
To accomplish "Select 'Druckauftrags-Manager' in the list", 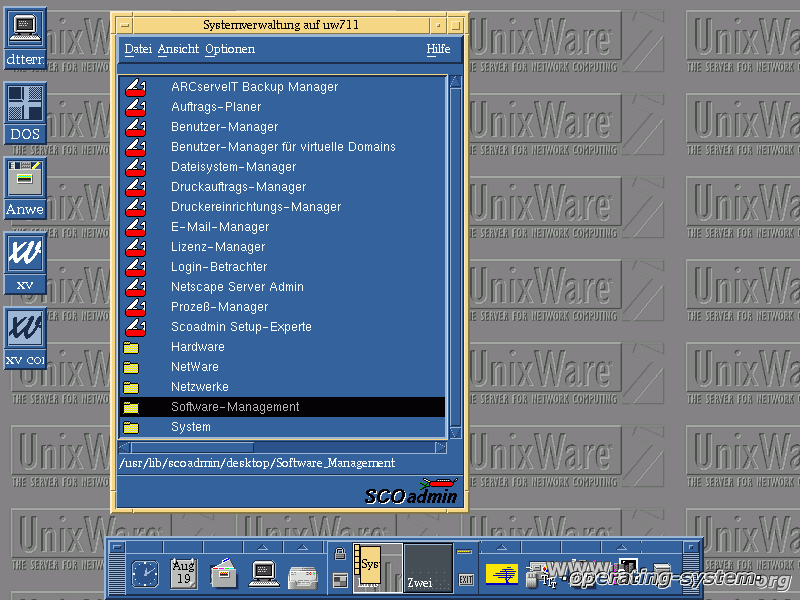I will pyautogui.click(x=282, y=187).
